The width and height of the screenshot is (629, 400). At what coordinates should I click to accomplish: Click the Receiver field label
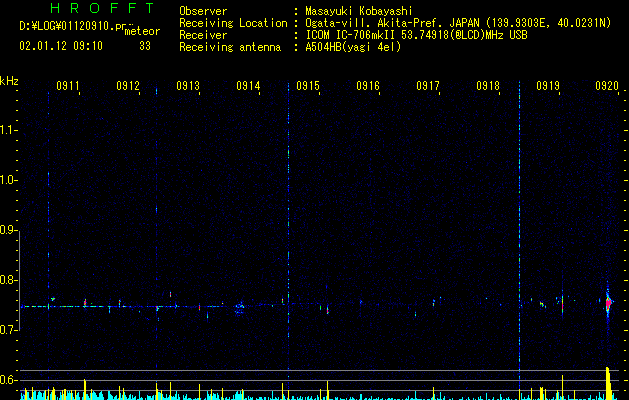tap(203, 35)
